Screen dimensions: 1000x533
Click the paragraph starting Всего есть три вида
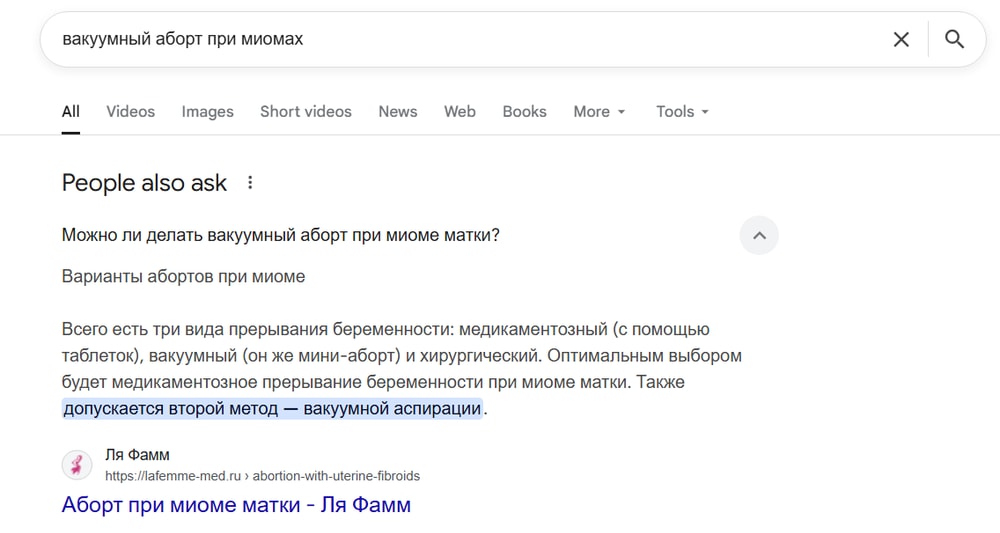coord(402,369)
